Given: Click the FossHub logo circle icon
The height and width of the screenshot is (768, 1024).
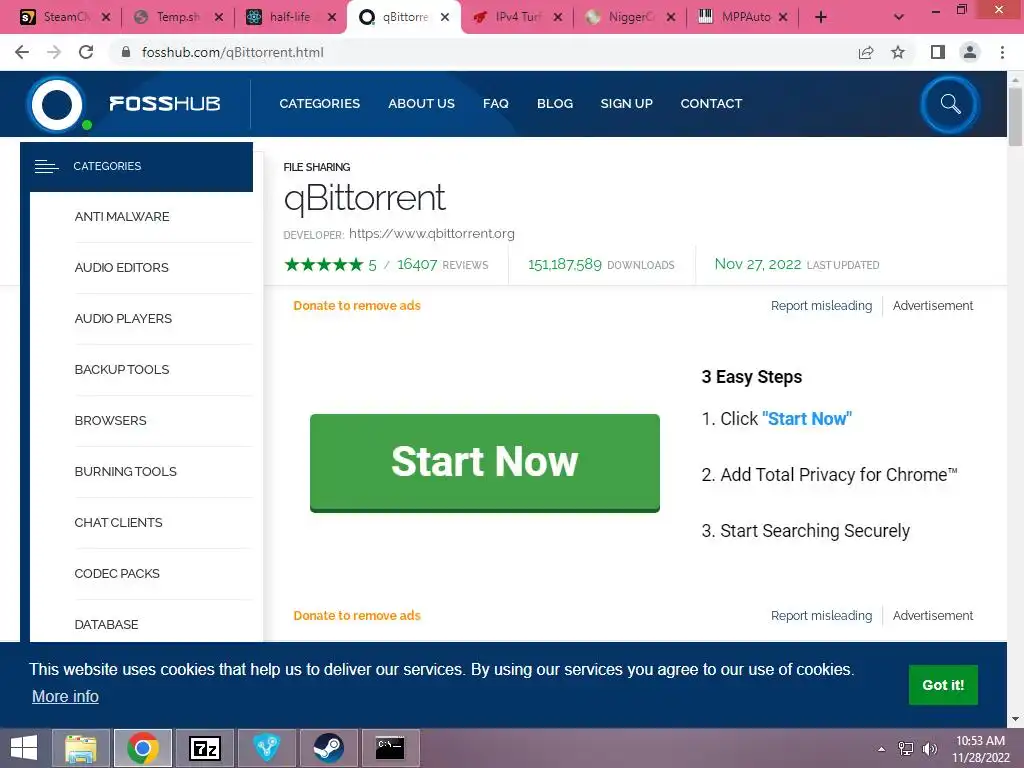Looking at the screenshot, I should point(57,104).
